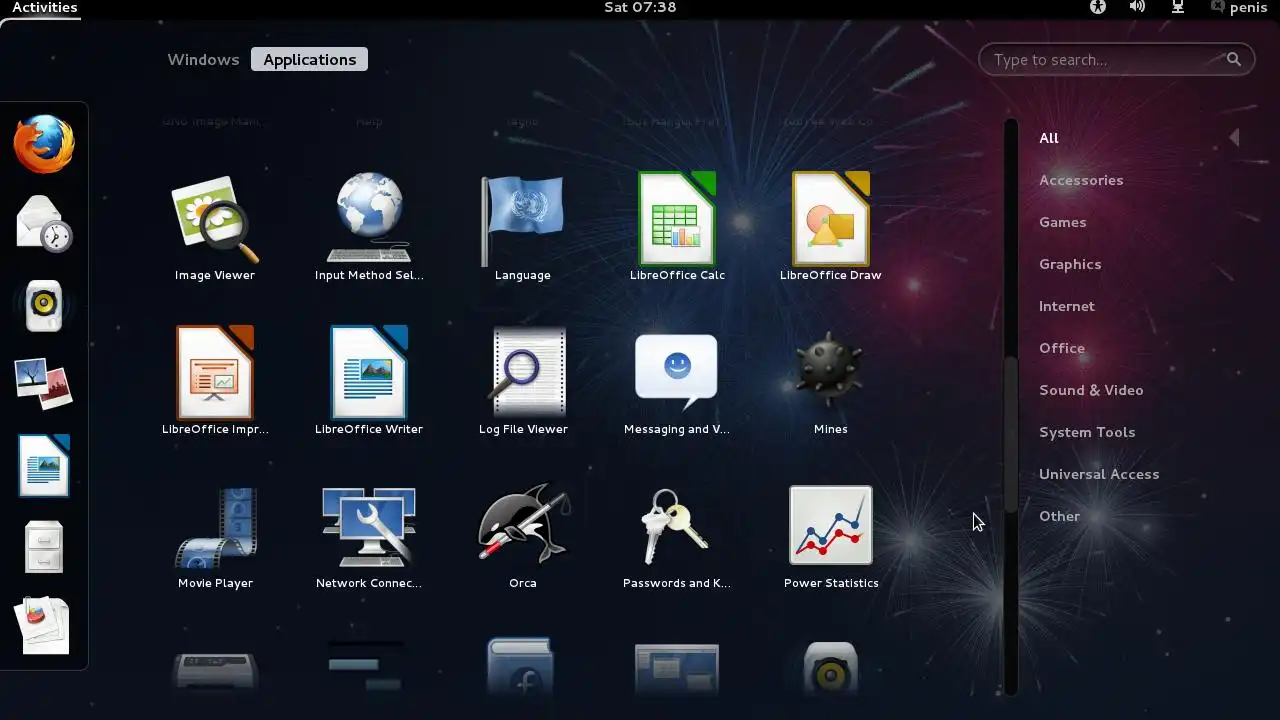
Task: Filter applications by Internet
Action: (1066, 306)
